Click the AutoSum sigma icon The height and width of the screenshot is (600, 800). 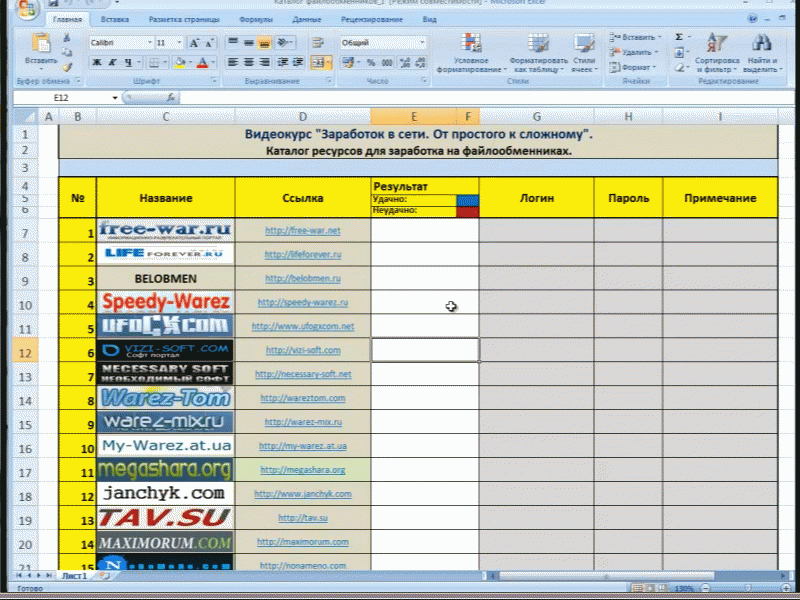tap(679, 37)
